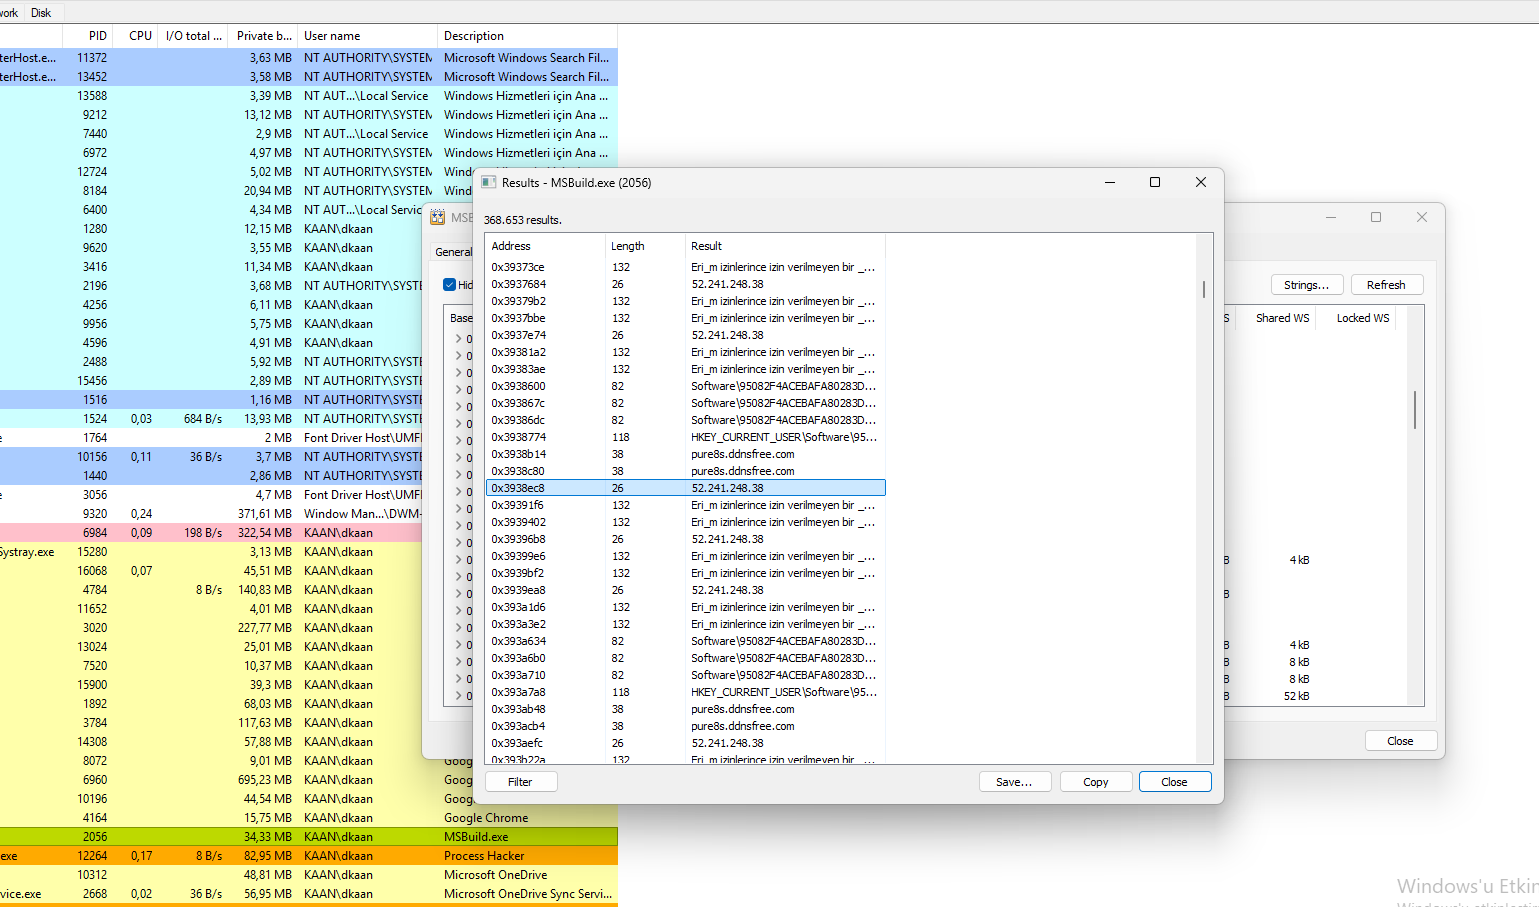
Task: Expand the topmost region under Base column
Action: [459, 339]
